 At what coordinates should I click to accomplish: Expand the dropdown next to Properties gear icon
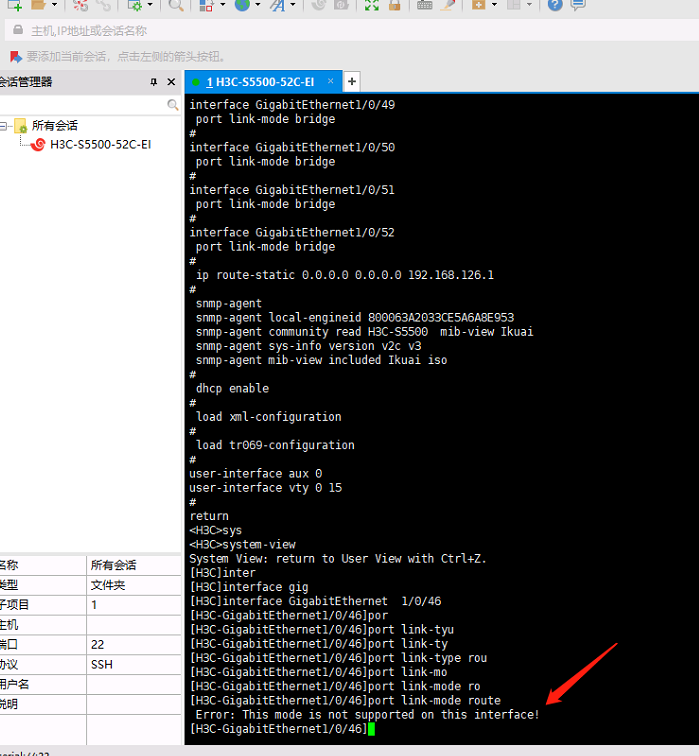[150, 5]
